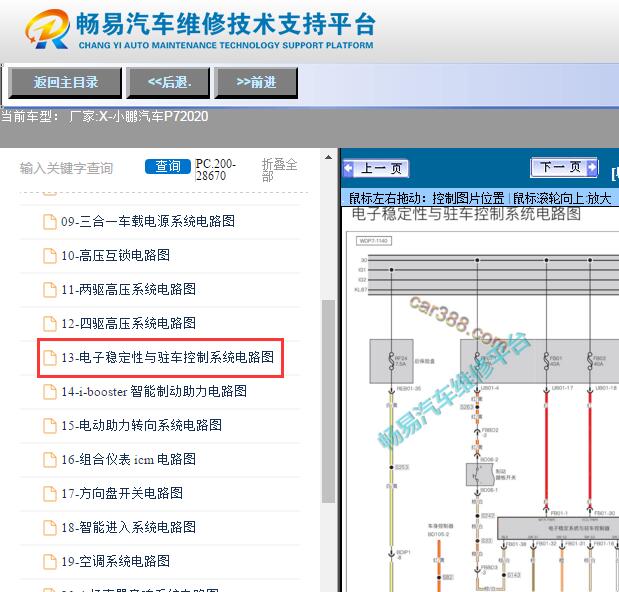Go forward with the >>前进 button

pos(256,82)
